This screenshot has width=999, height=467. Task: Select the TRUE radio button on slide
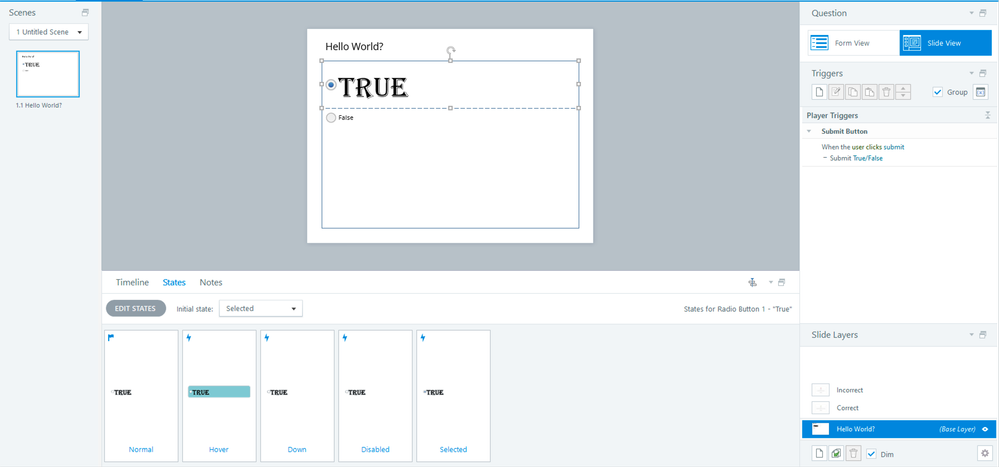click(x=331, y=85)
